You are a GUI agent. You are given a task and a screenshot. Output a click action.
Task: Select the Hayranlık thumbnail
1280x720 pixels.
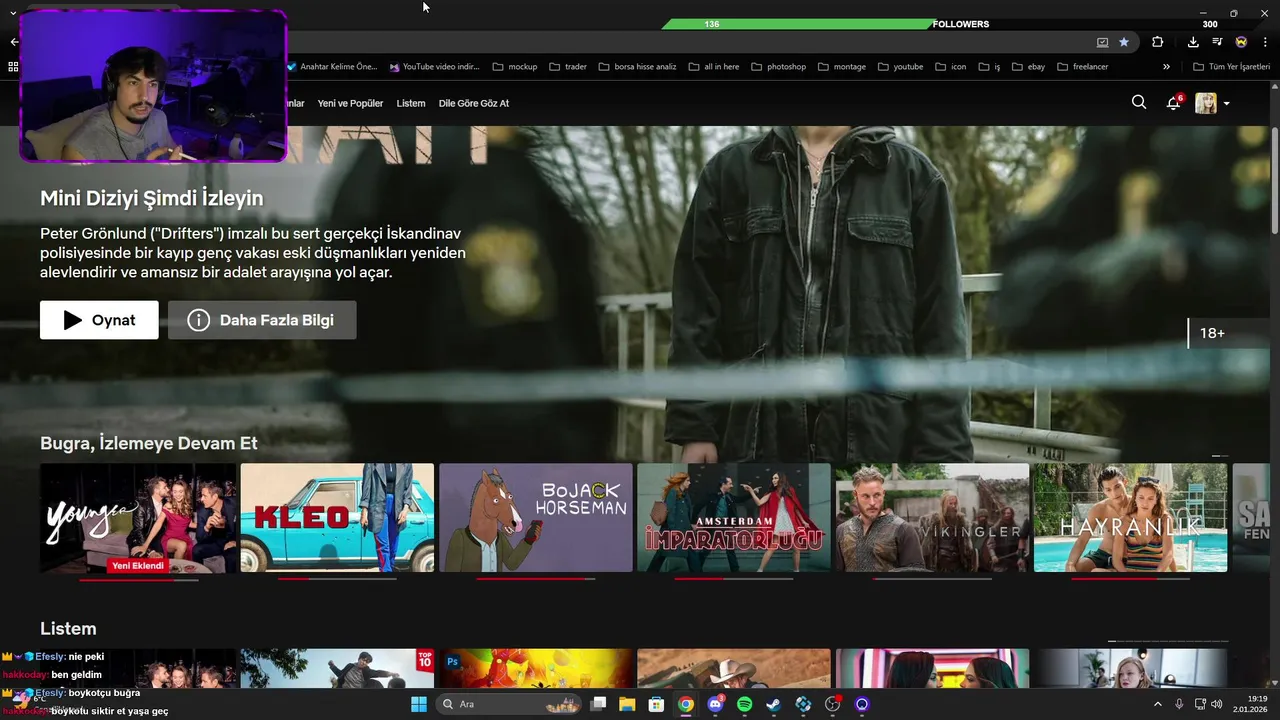[1130, 517]
